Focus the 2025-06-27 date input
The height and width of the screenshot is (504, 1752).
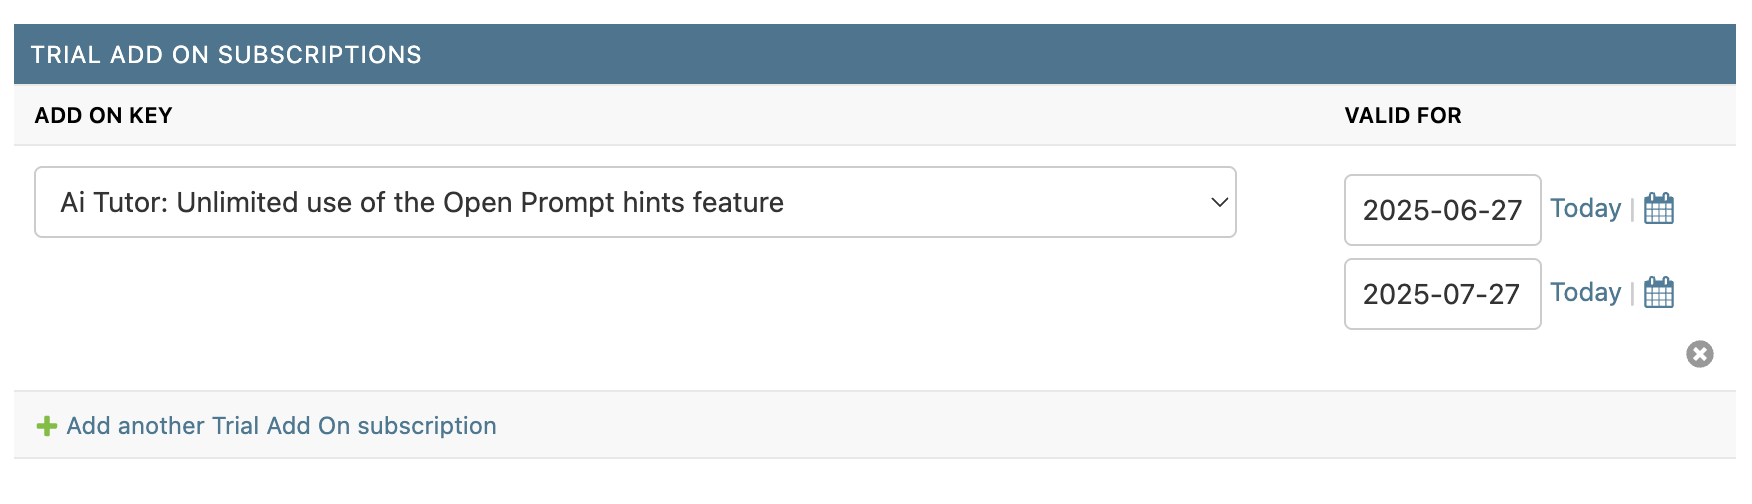[1441, 210]
